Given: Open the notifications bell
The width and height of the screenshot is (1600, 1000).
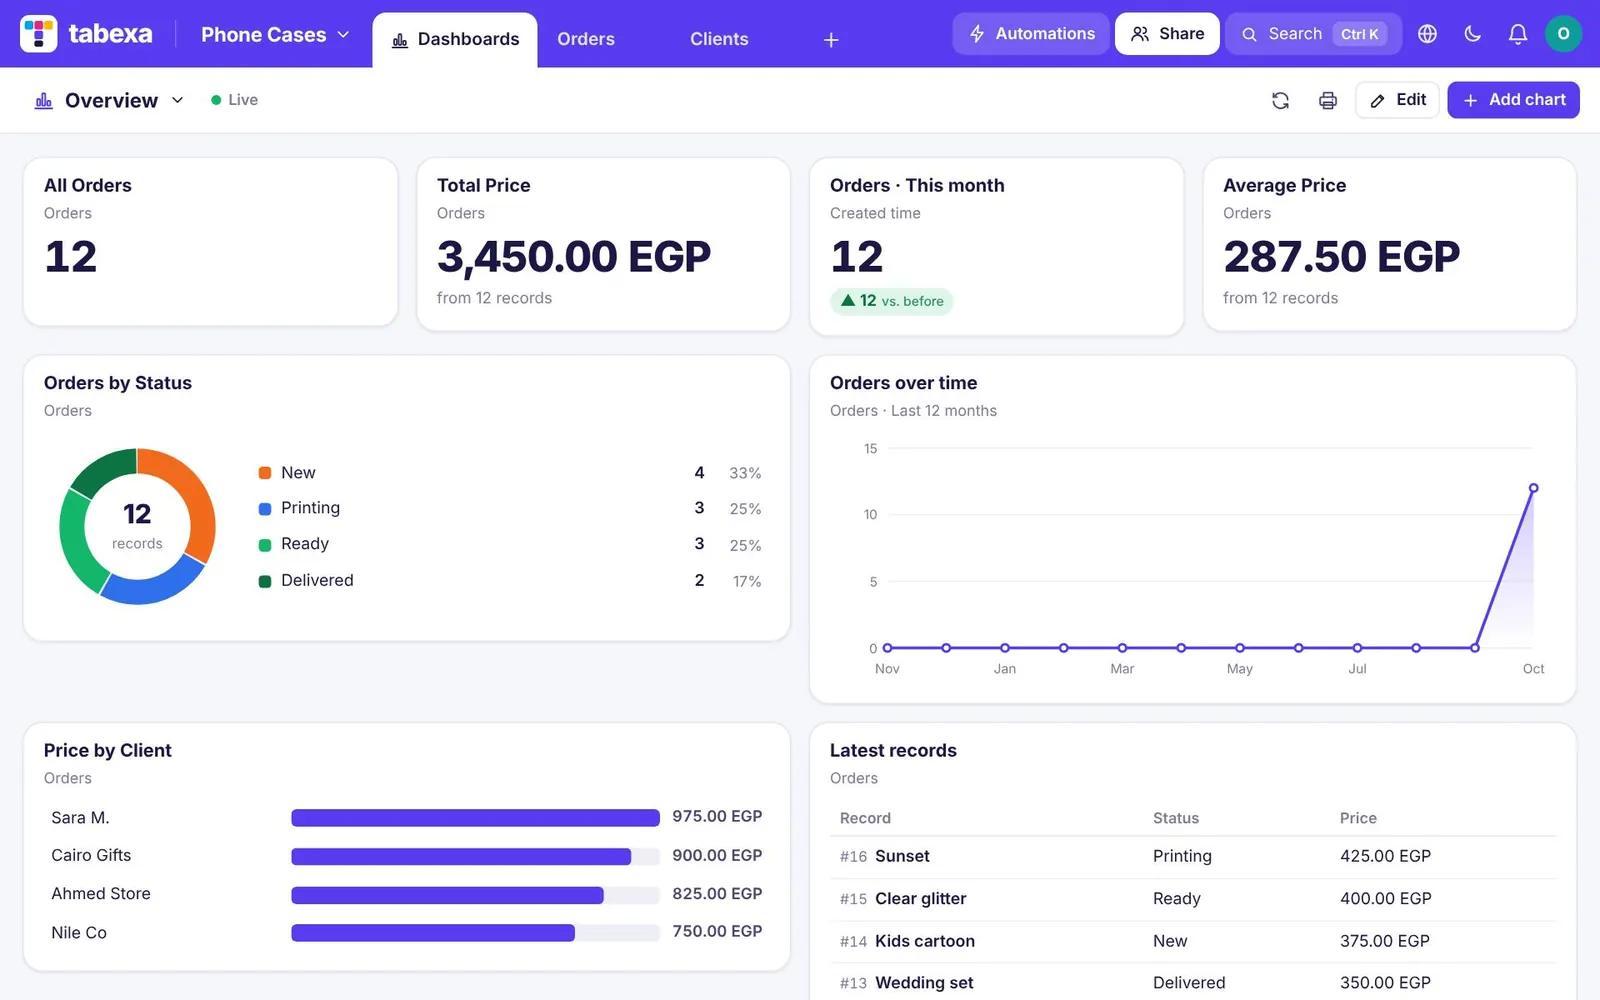Looking at the screenshot, I should [x=1517, y=34].
